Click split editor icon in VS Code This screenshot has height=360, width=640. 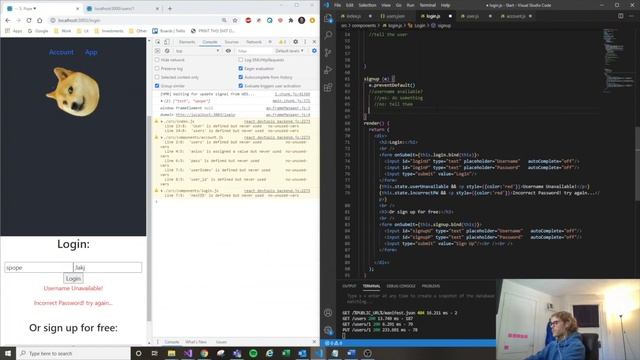pyautogui.click(x=620, y=16)
